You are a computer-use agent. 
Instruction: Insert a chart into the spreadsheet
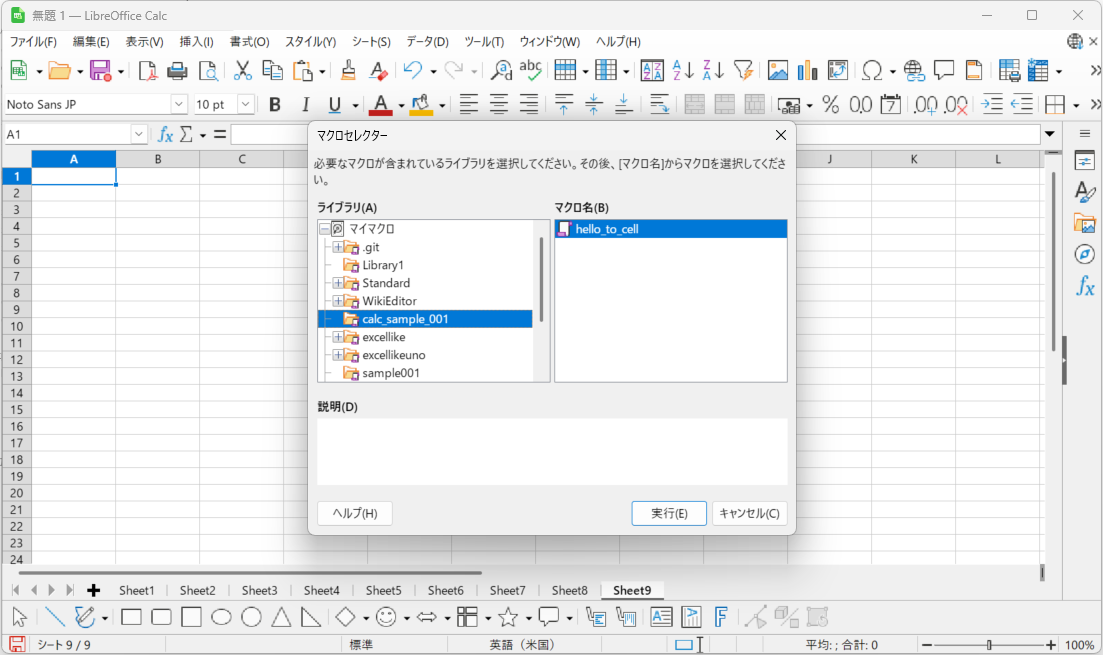(807, 70)
